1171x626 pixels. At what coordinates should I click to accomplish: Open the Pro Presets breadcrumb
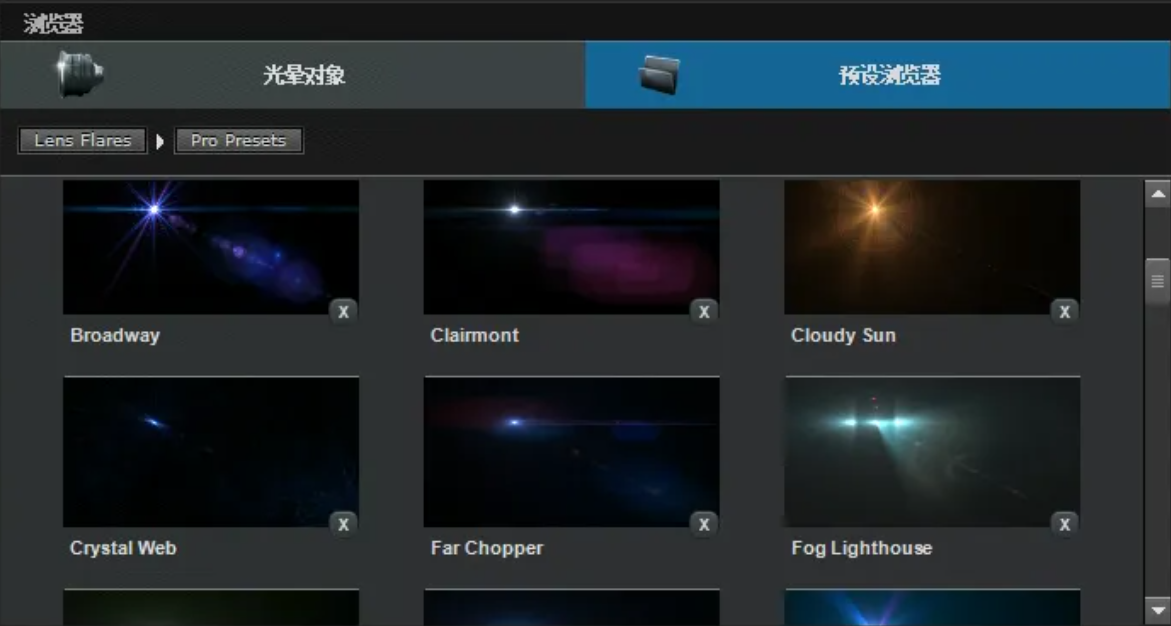coord(238,141)
